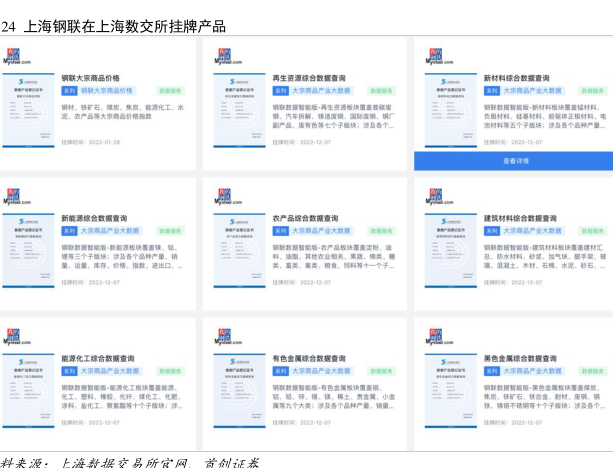The image size is (613, 468).
Task: Click 大宗商品产业大数据 series tag under 能源化工综合数据查询
Action: (x=110, y=371)
